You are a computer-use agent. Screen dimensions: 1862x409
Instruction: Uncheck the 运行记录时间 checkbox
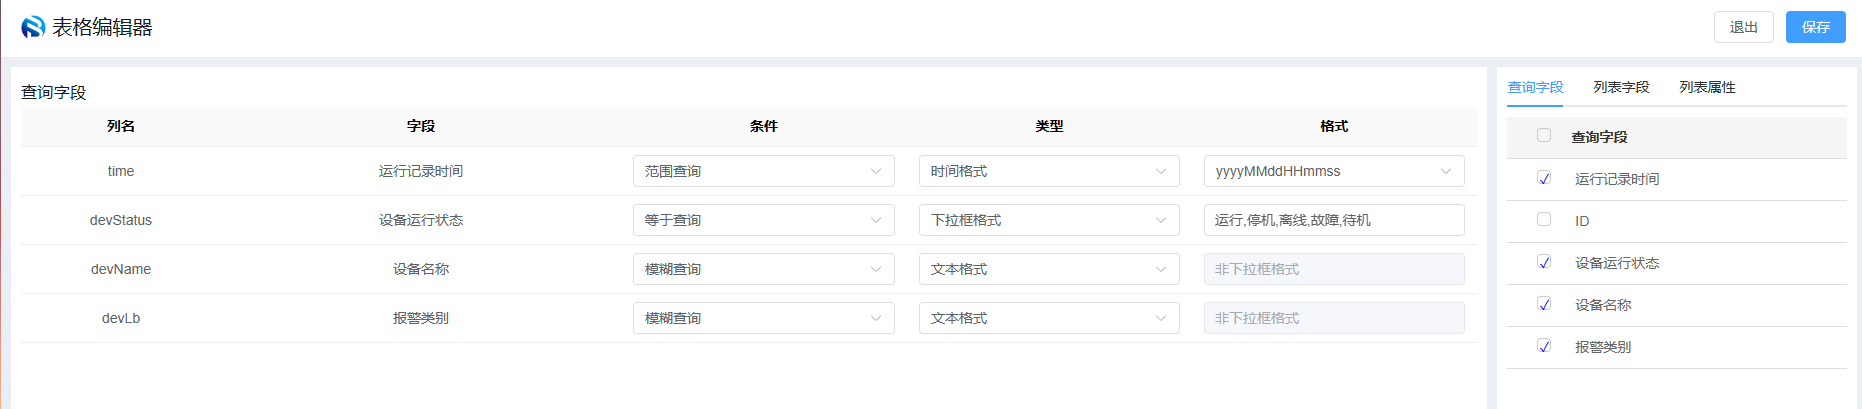point(1544,178)
